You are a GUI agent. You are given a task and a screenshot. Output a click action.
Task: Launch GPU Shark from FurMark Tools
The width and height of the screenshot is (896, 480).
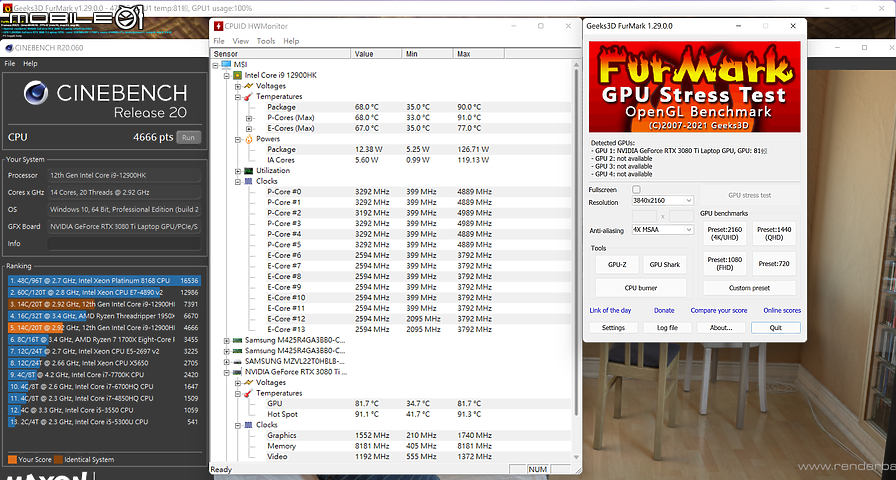(665, 265)
